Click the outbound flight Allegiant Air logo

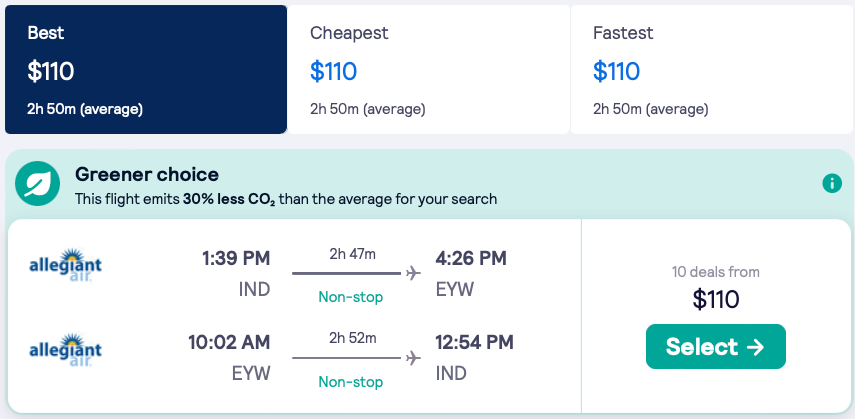tap(67, 268)
